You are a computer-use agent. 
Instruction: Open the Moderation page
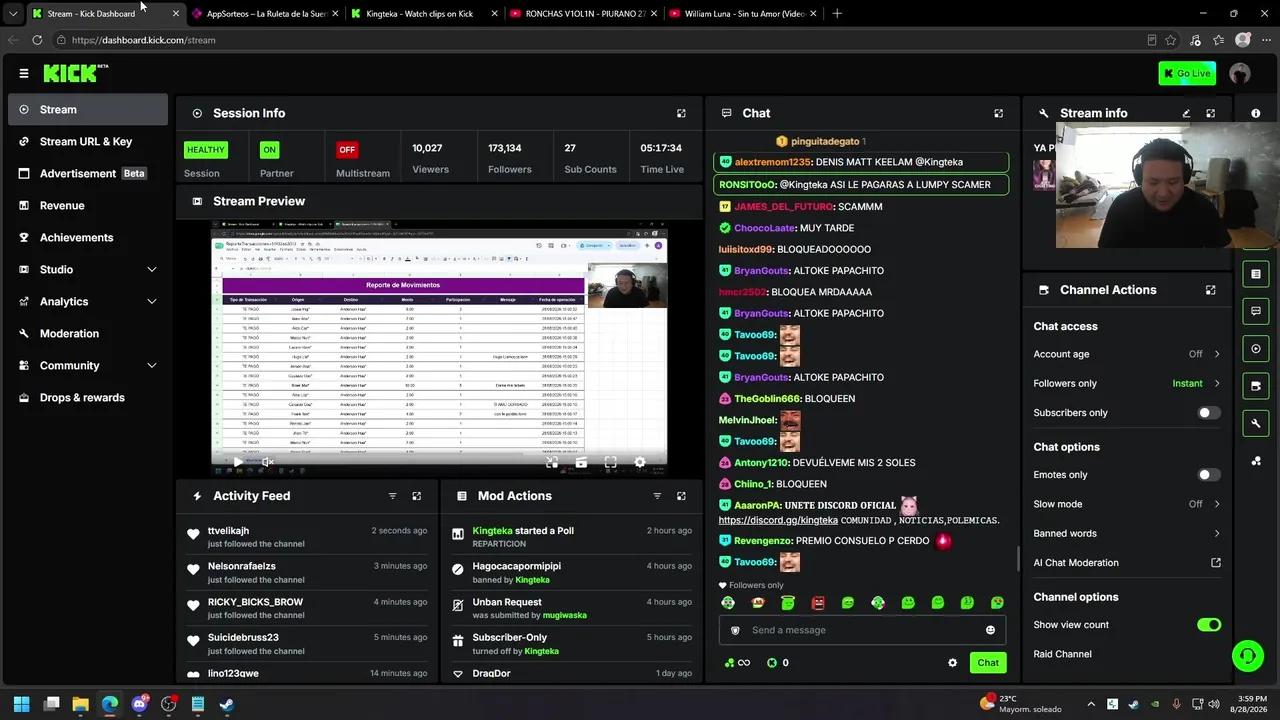pyautogui.click(x=88, y=334)
